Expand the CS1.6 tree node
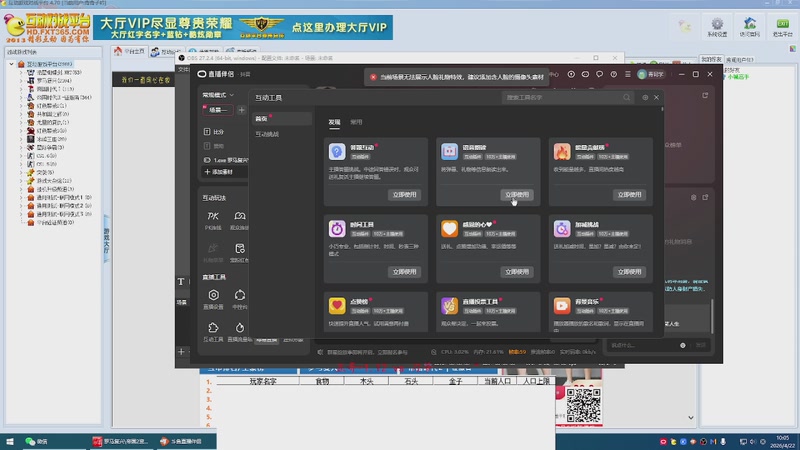This screenshot has width=800, height=450. [x=21, y=156]
